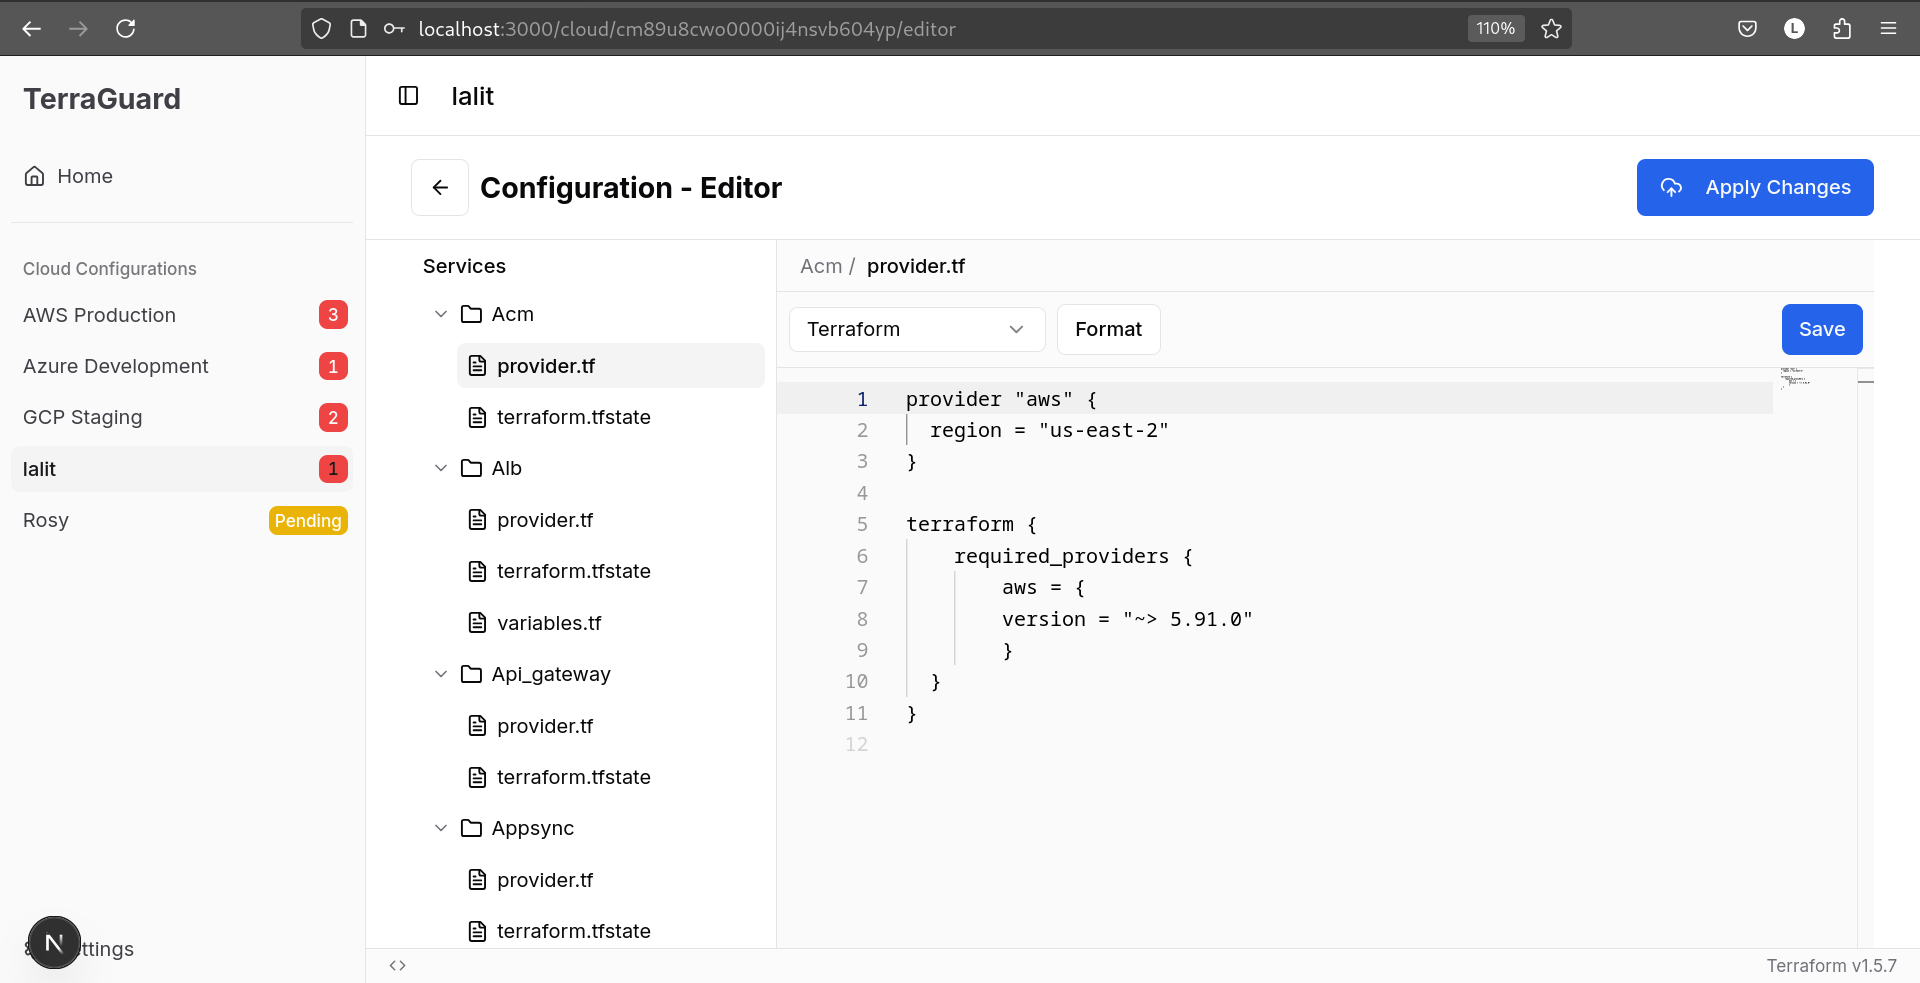1920x983 pixels.
Task: Open the browser extensions icon
Action: [1842, 29]
